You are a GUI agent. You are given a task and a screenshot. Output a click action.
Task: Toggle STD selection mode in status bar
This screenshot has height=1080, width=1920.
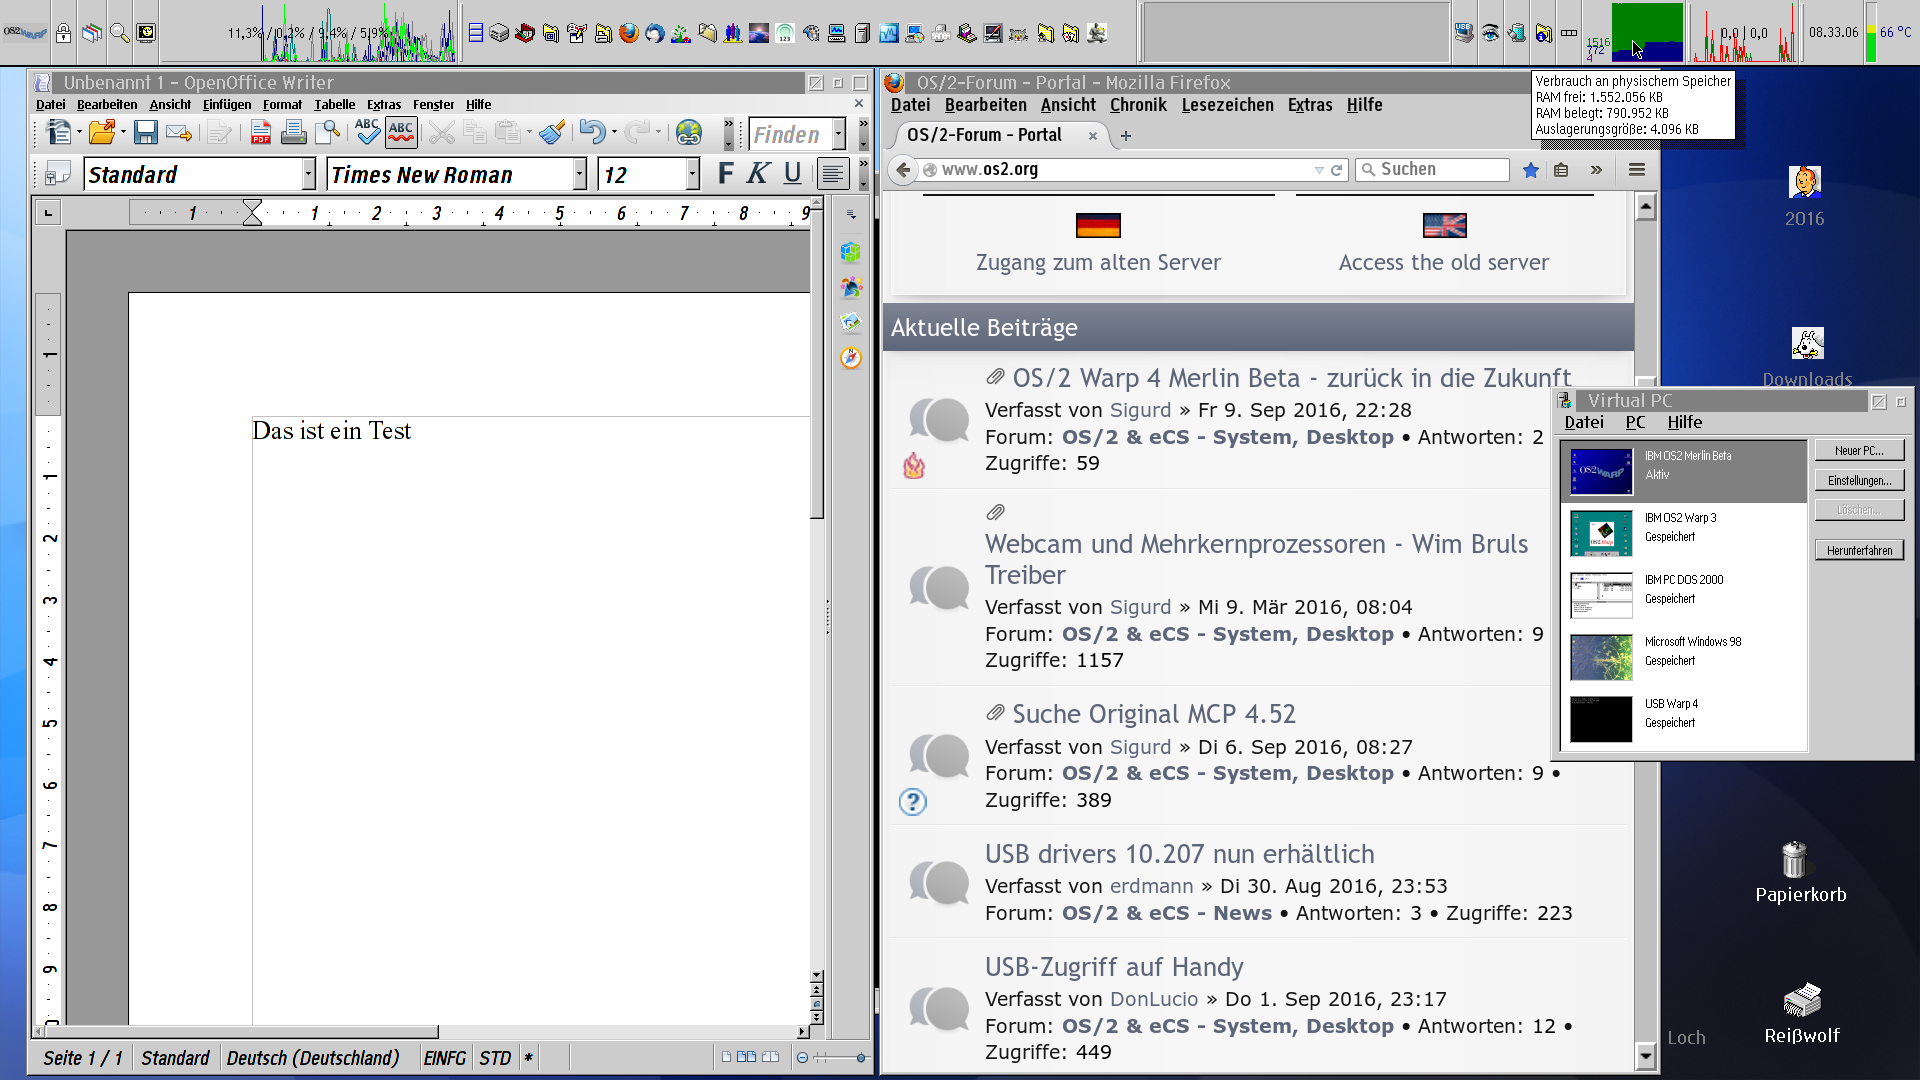(x=495, y=1058)
